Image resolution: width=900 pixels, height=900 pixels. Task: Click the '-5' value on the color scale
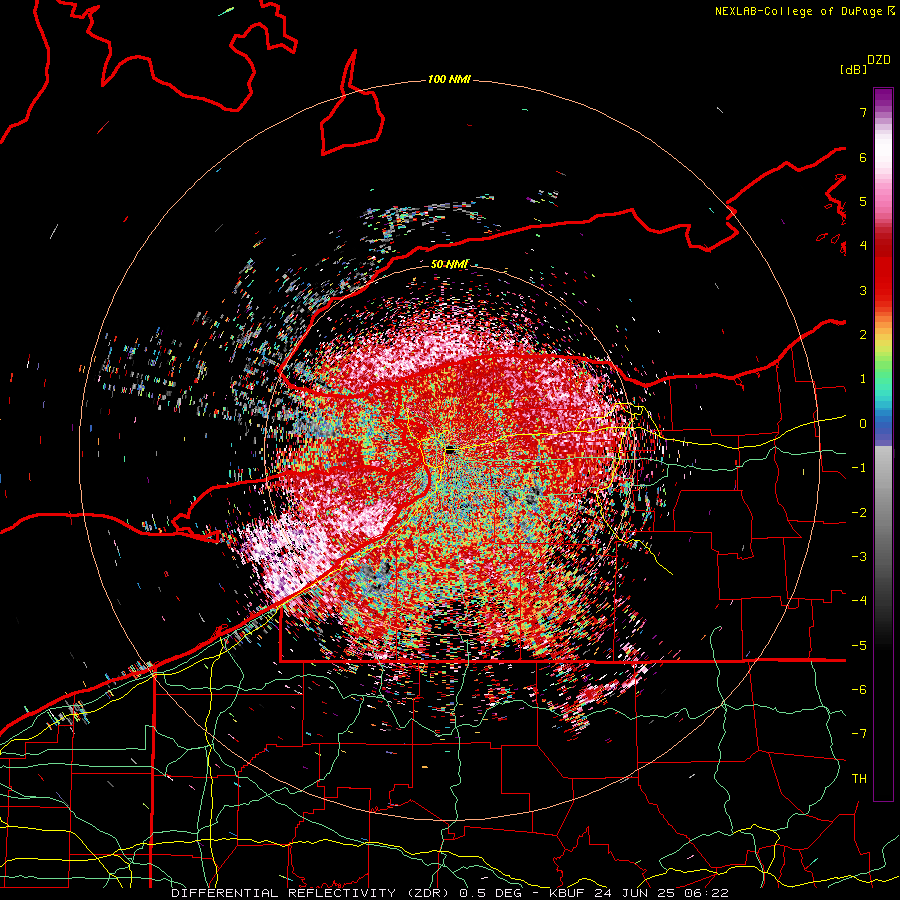859,646
